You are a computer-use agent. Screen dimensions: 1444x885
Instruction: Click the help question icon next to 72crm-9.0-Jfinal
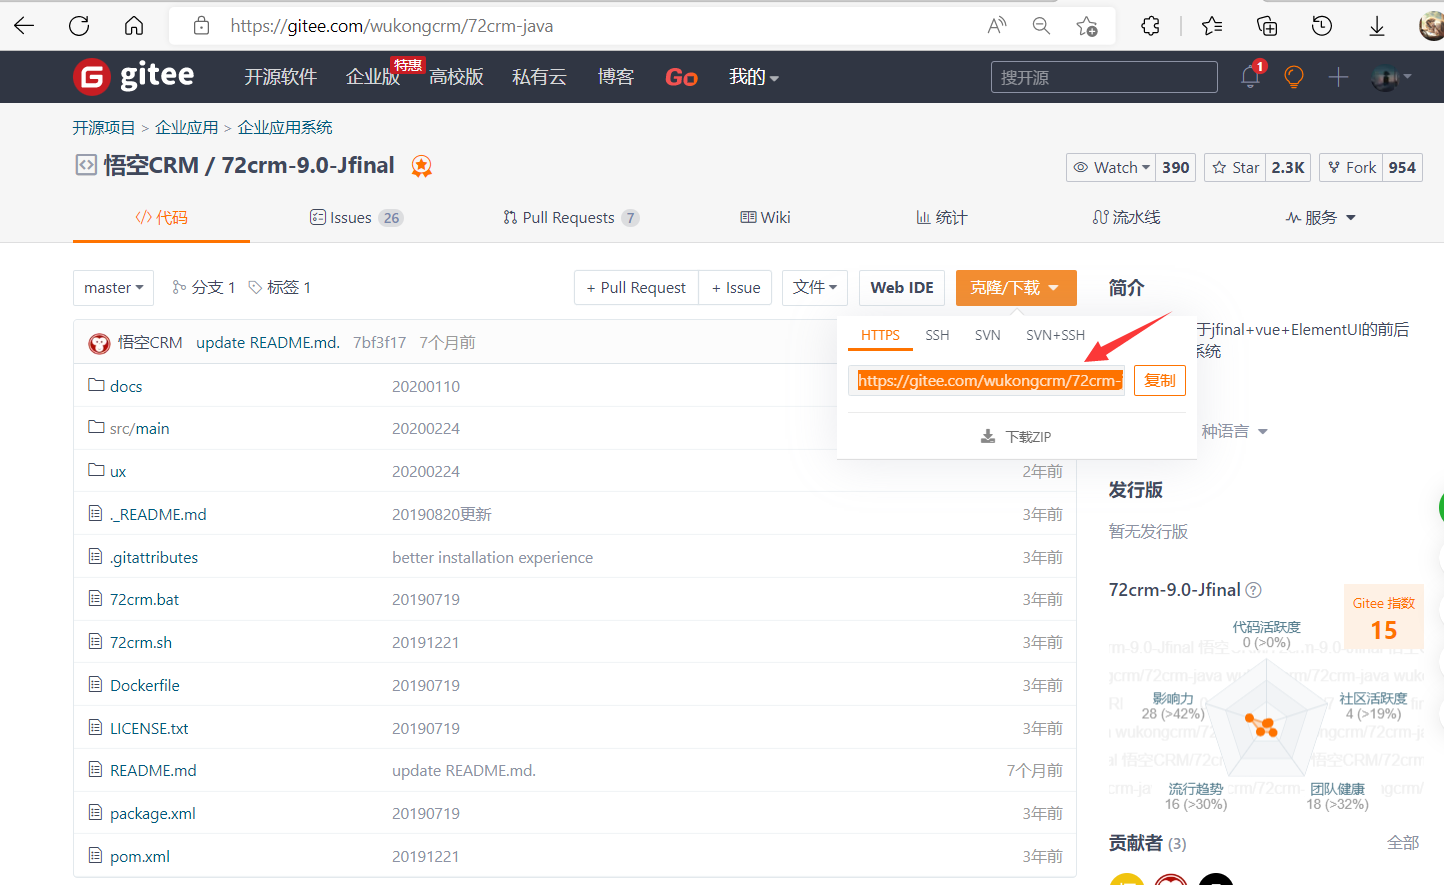(x=1254, y=590)
